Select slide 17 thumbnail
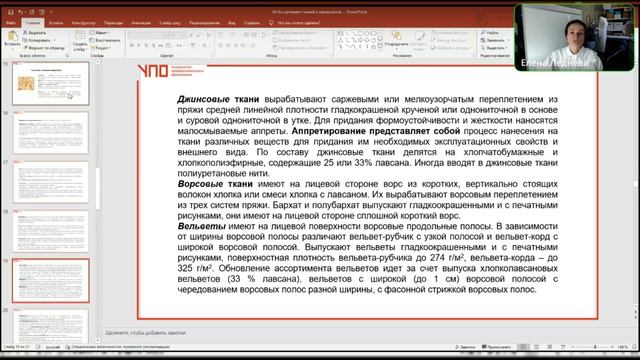Viewport: 640px width, 360px height. (x=51, y=182)
